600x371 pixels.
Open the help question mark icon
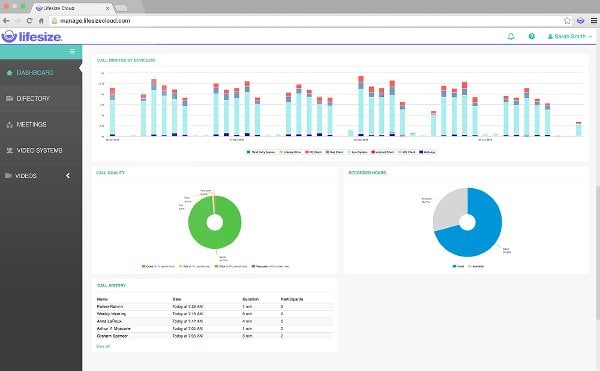532,36
